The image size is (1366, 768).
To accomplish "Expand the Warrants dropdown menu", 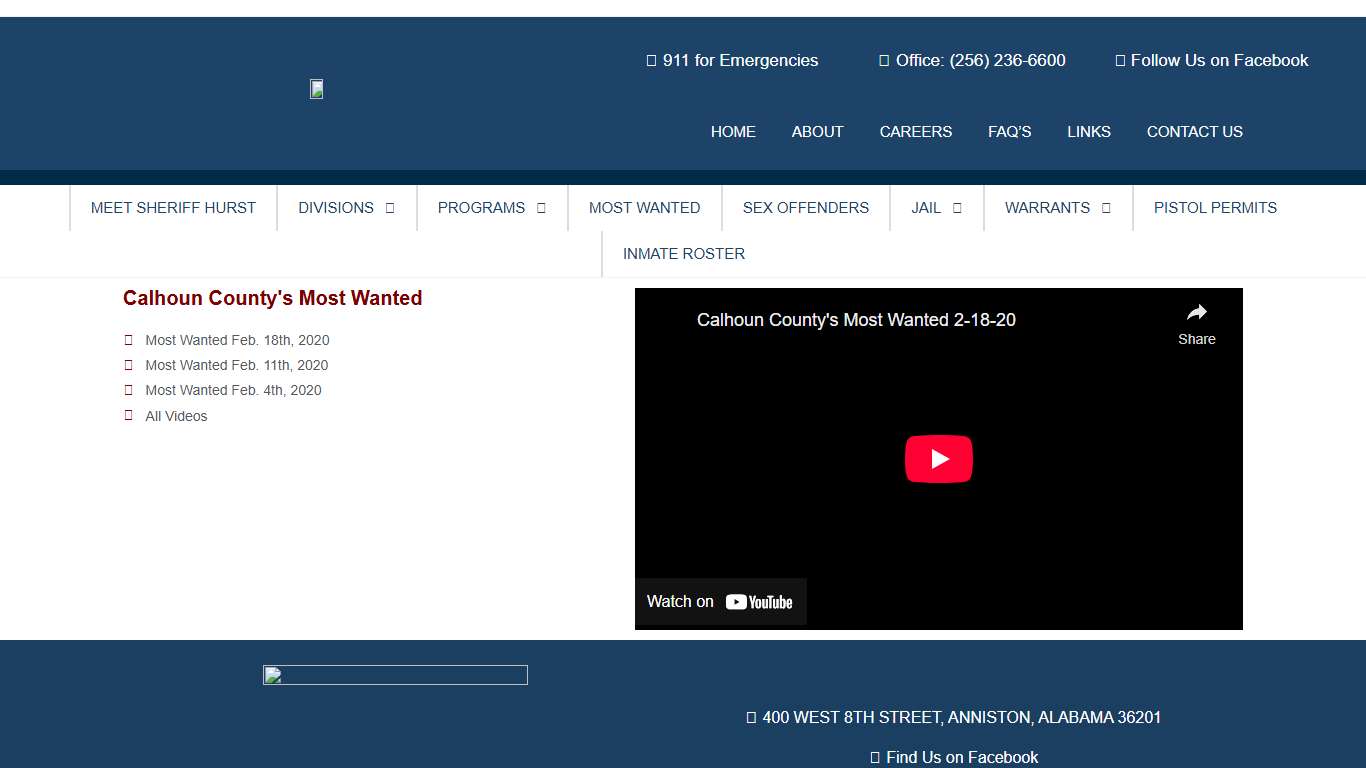I will pyautogui.click(x=1057, y=208).
